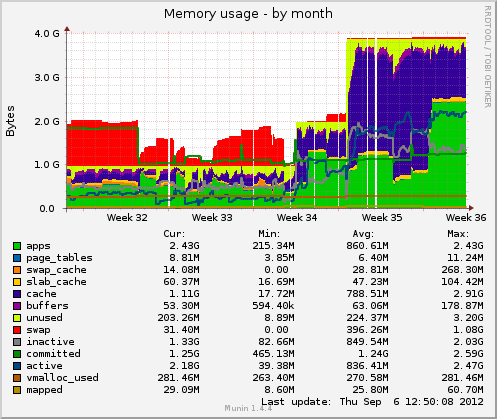Click the 'vmalloc_used' legend label
The image size is (497, 419).
(62, 378)
